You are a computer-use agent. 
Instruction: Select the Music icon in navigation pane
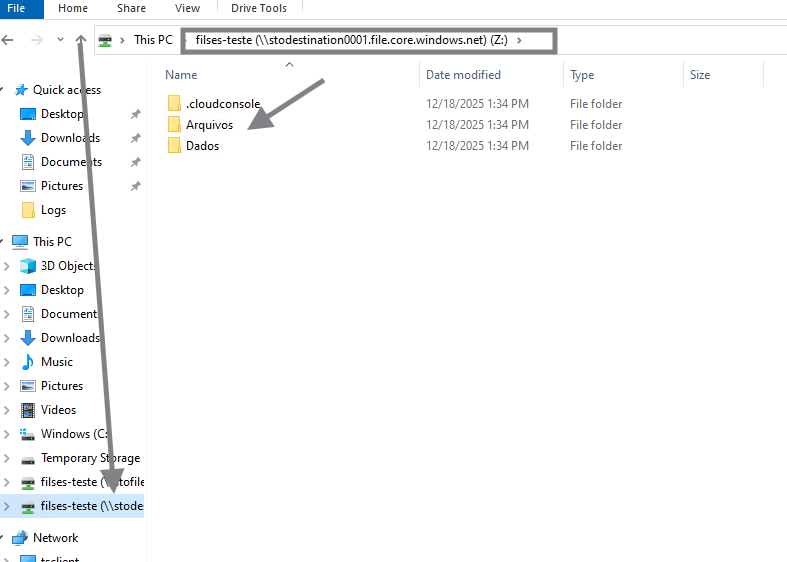[28, 362]
